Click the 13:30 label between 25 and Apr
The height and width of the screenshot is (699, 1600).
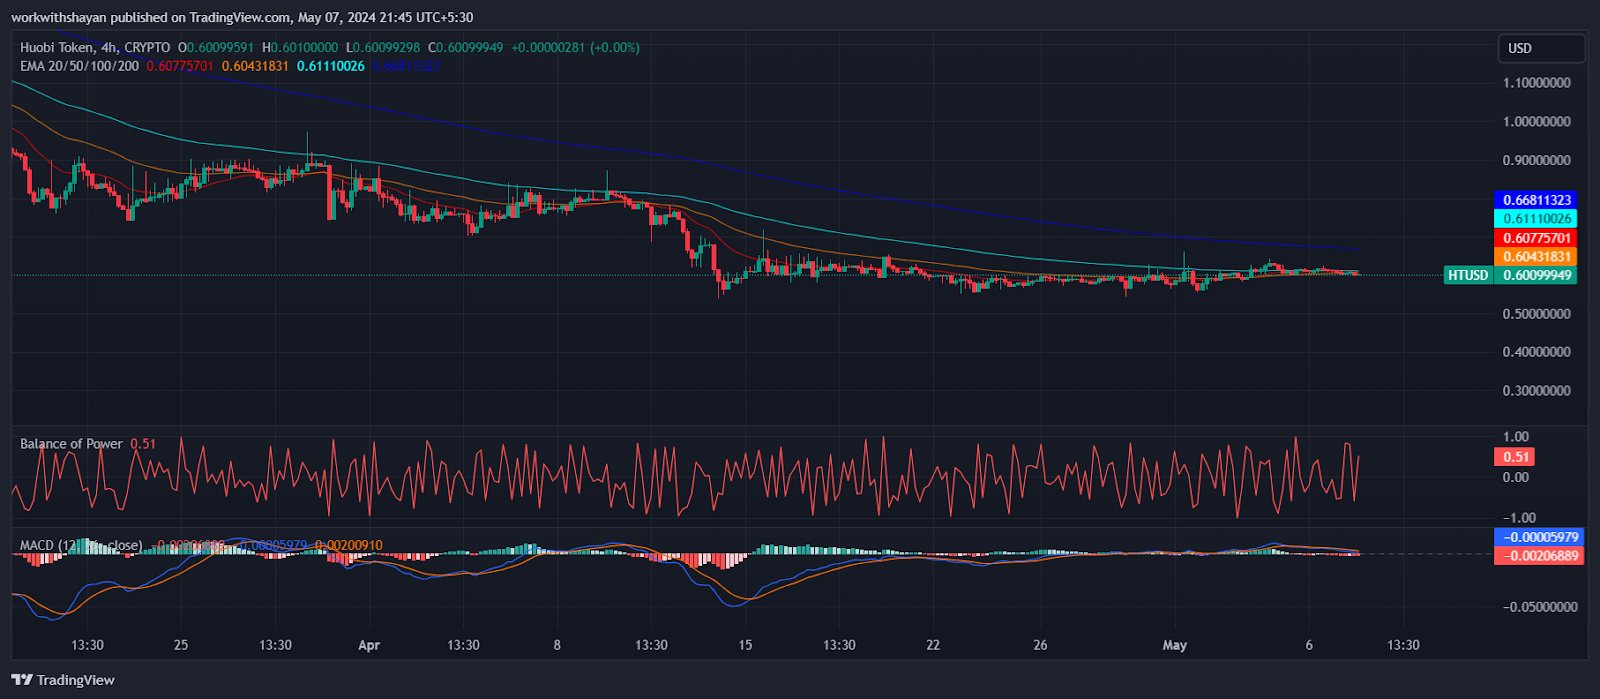(x=275, y=645)
